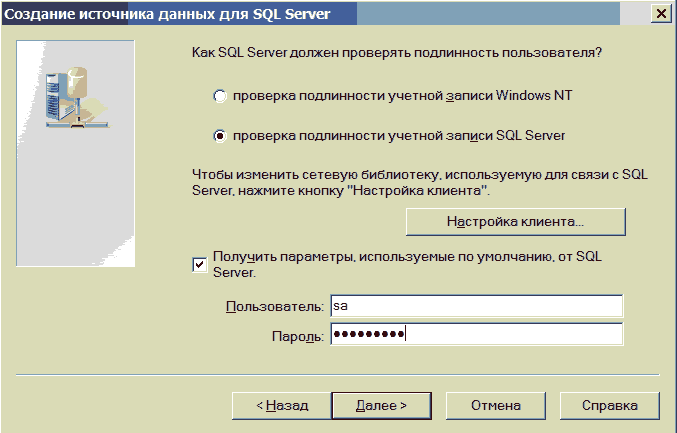Screen dimensions: 677x433
Task: Open help via the "Справка" button
Action: (x=609, y=406)
